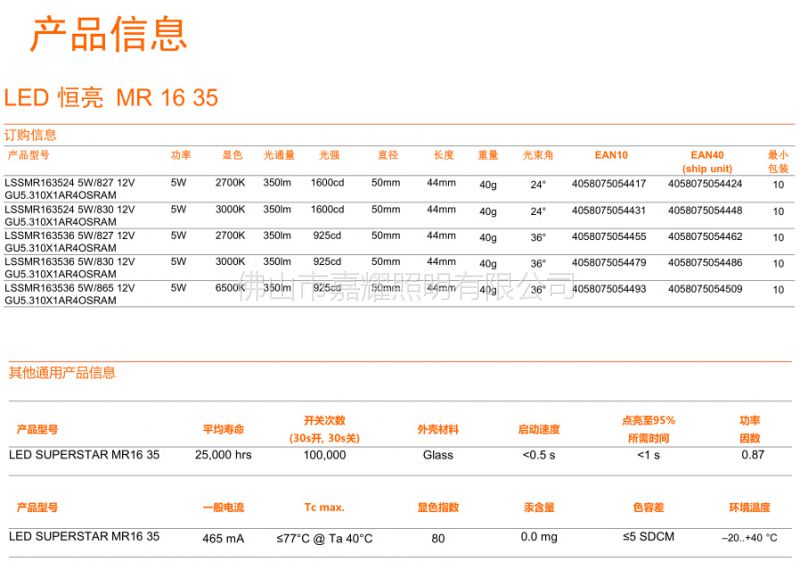
Task: Click the 显色 column header
Action: click(232, 155)
